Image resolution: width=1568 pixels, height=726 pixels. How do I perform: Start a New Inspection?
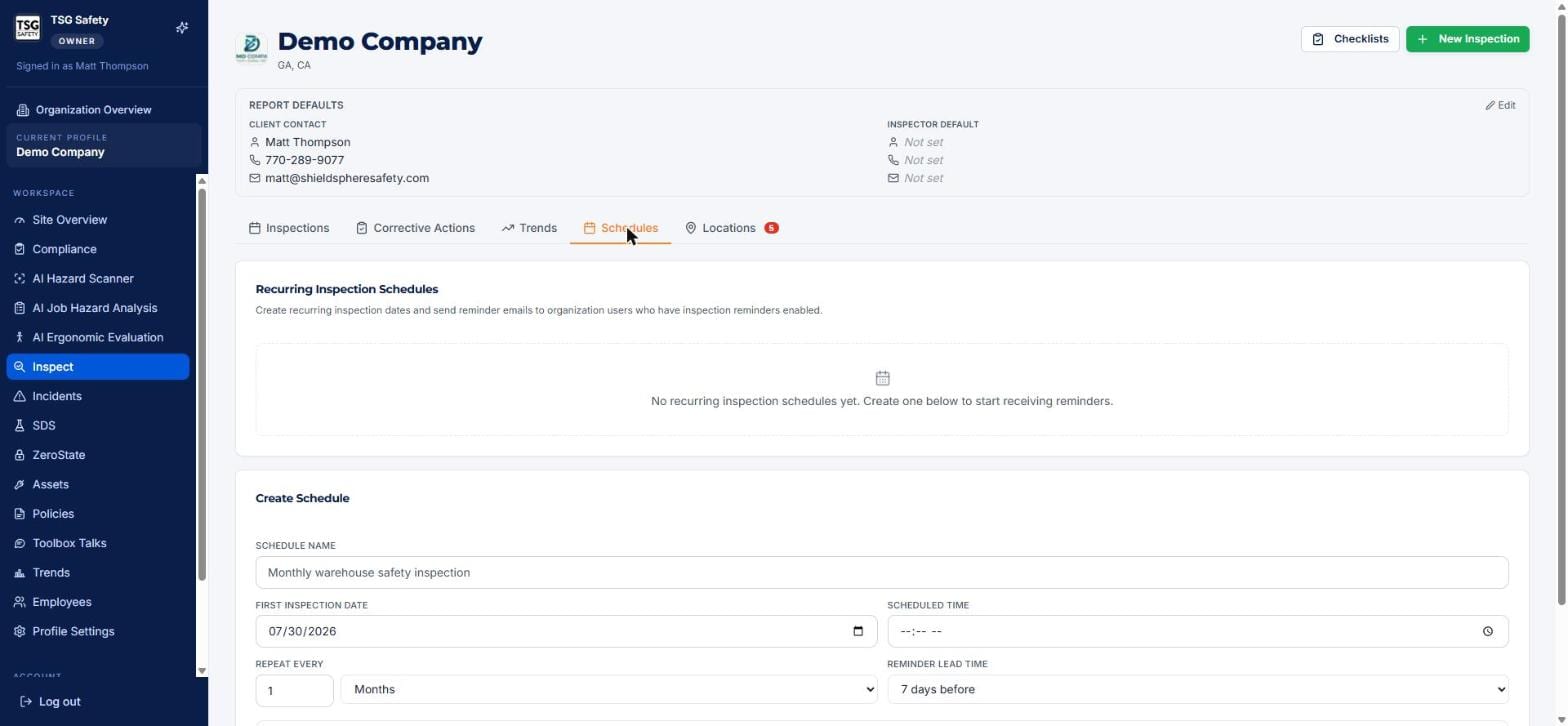(1467, 39)
